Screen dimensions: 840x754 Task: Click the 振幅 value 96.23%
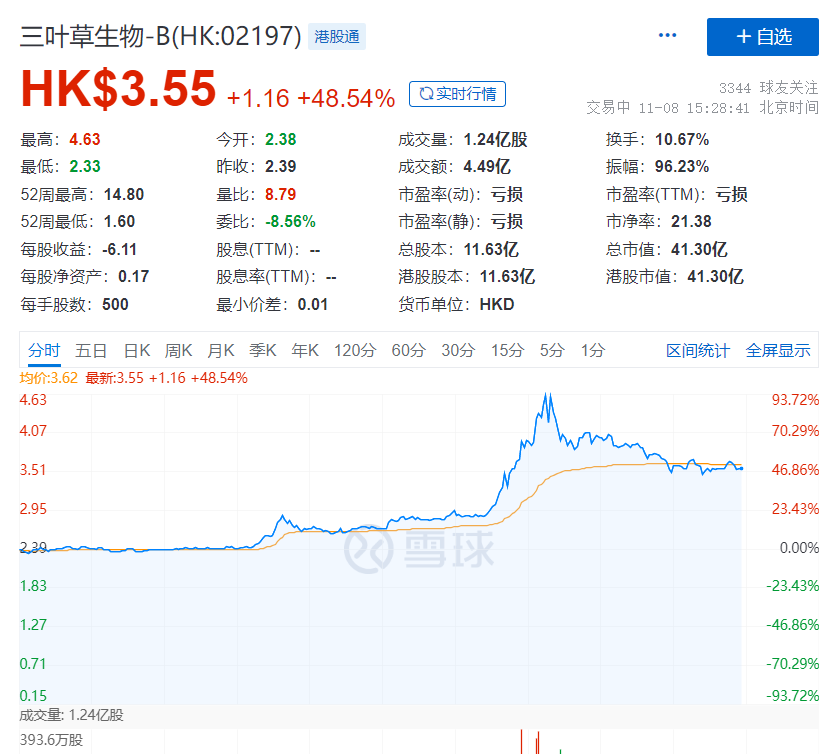682,167
